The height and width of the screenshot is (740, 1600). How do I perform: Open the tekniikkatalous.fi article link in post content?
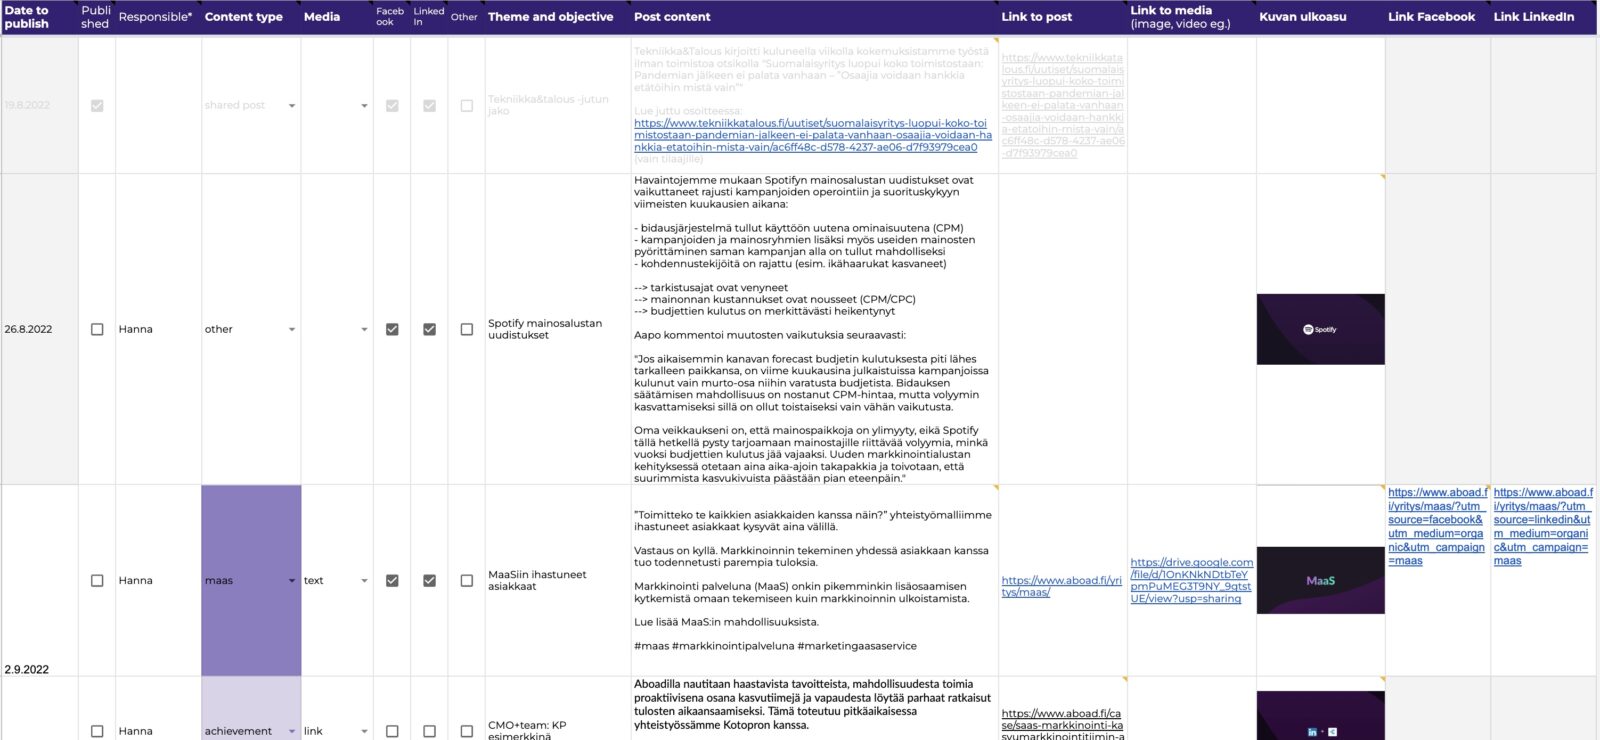click(x=812, y=135)
